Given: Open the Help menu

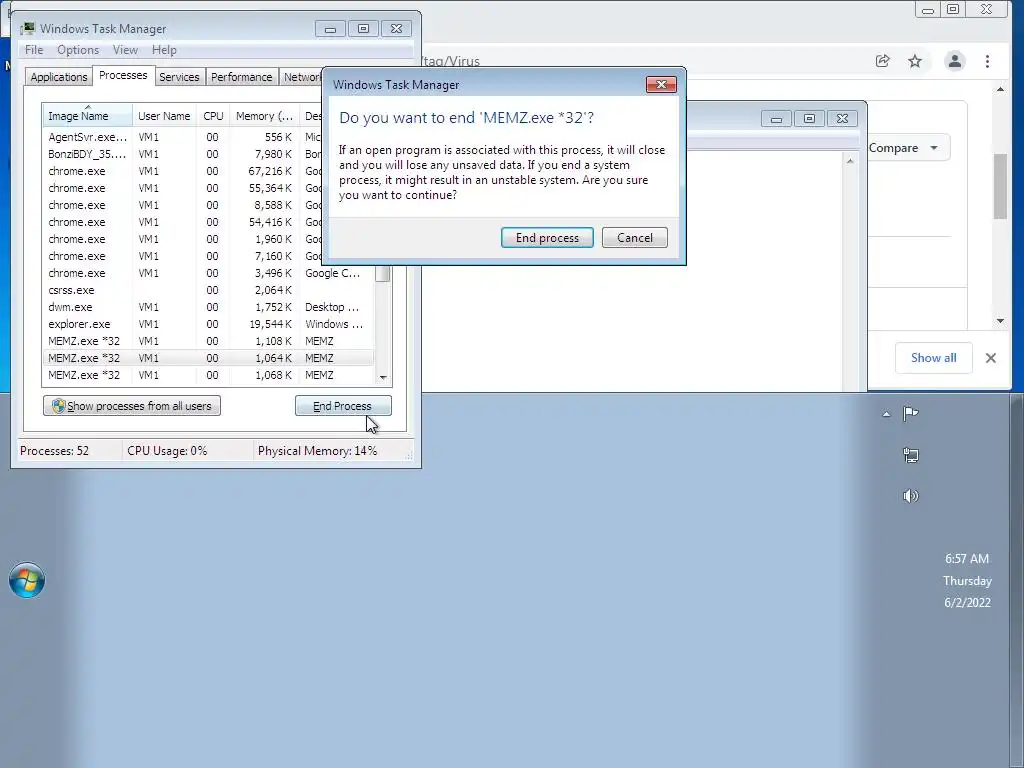Looking at the screenshot, I should (x=164, y=50).
